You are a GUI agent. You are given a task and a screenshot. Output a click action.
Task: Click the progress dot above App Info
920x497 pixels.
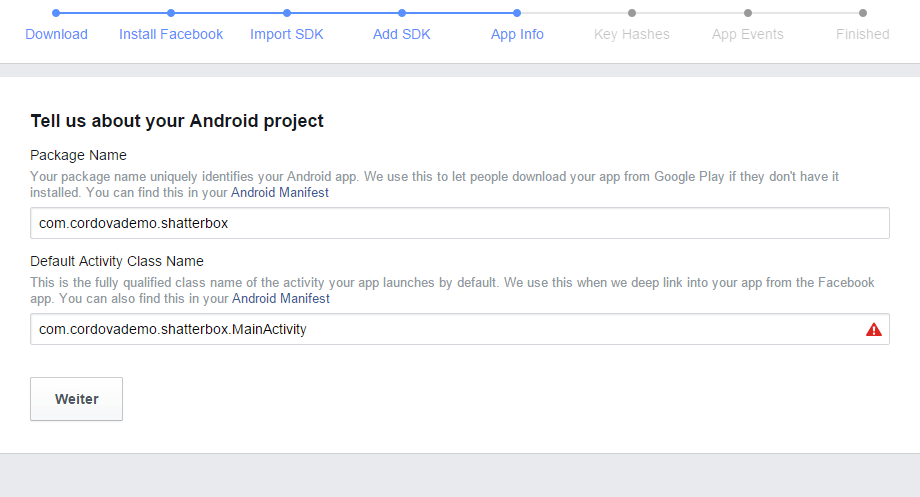pos(517,13)
